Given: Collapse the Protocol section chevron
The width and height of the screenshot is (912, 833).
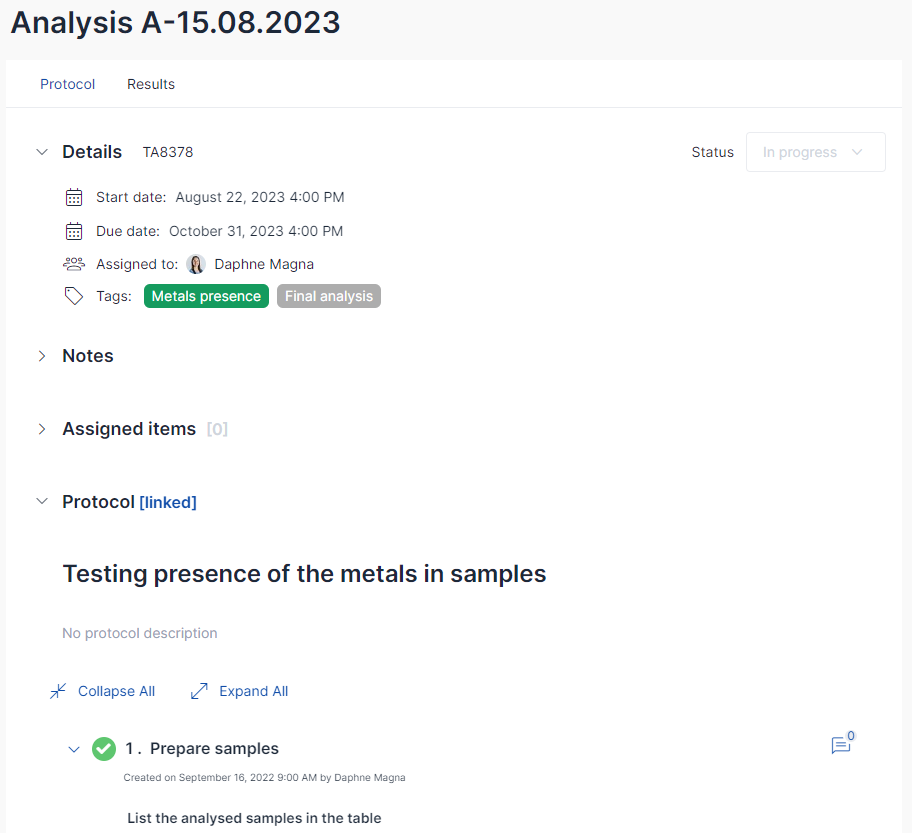Looking at the screenshot, I should pos(42,501).
